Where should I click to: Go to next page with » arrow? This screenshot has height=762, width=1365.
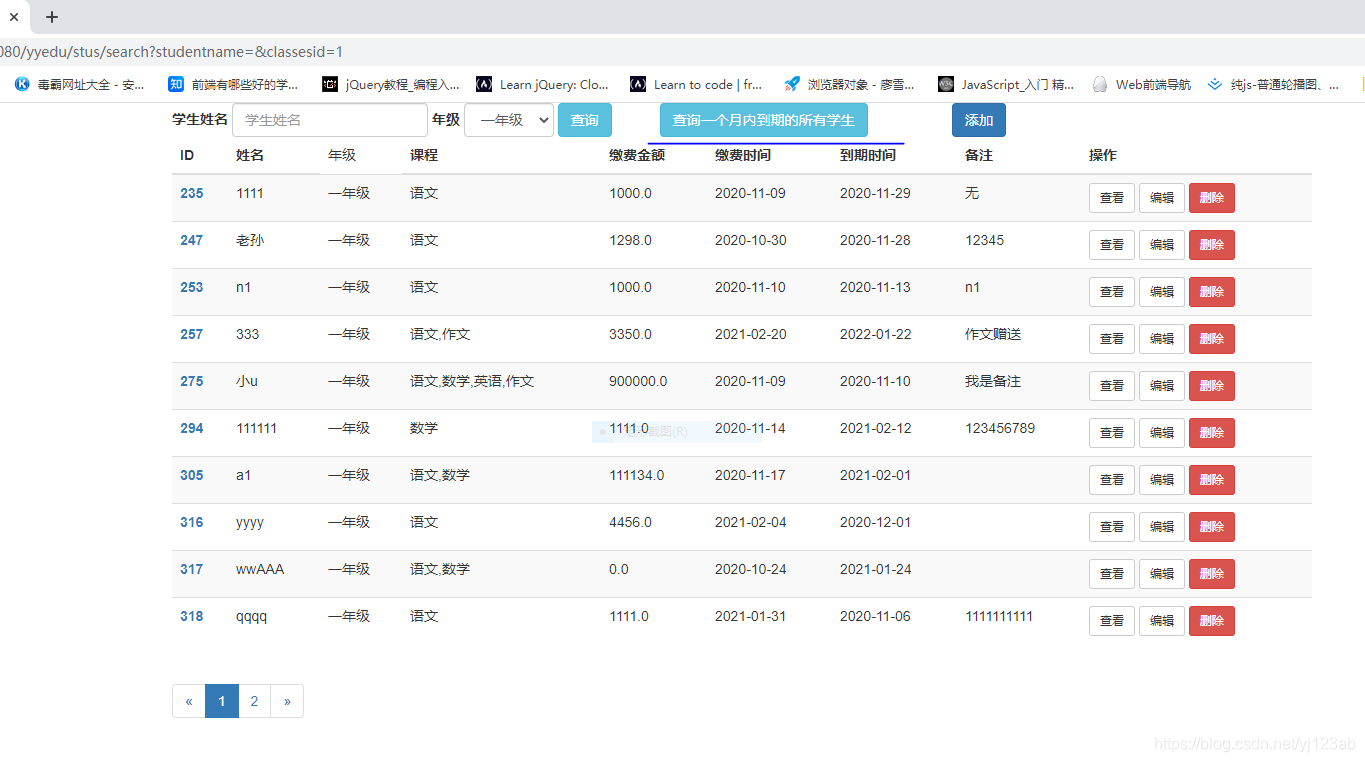pos(287,701)
